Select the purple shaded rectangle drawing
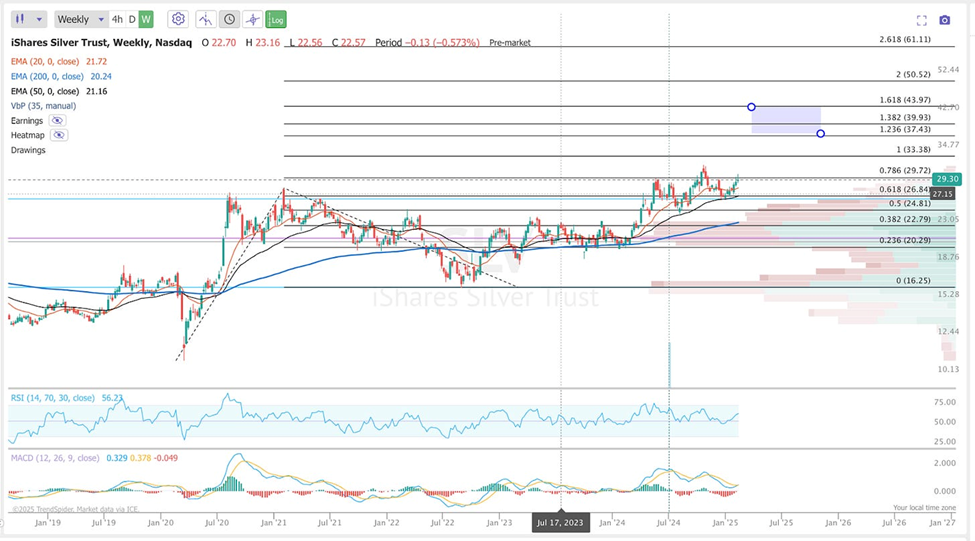975x541 pixels. pos(786,120)
